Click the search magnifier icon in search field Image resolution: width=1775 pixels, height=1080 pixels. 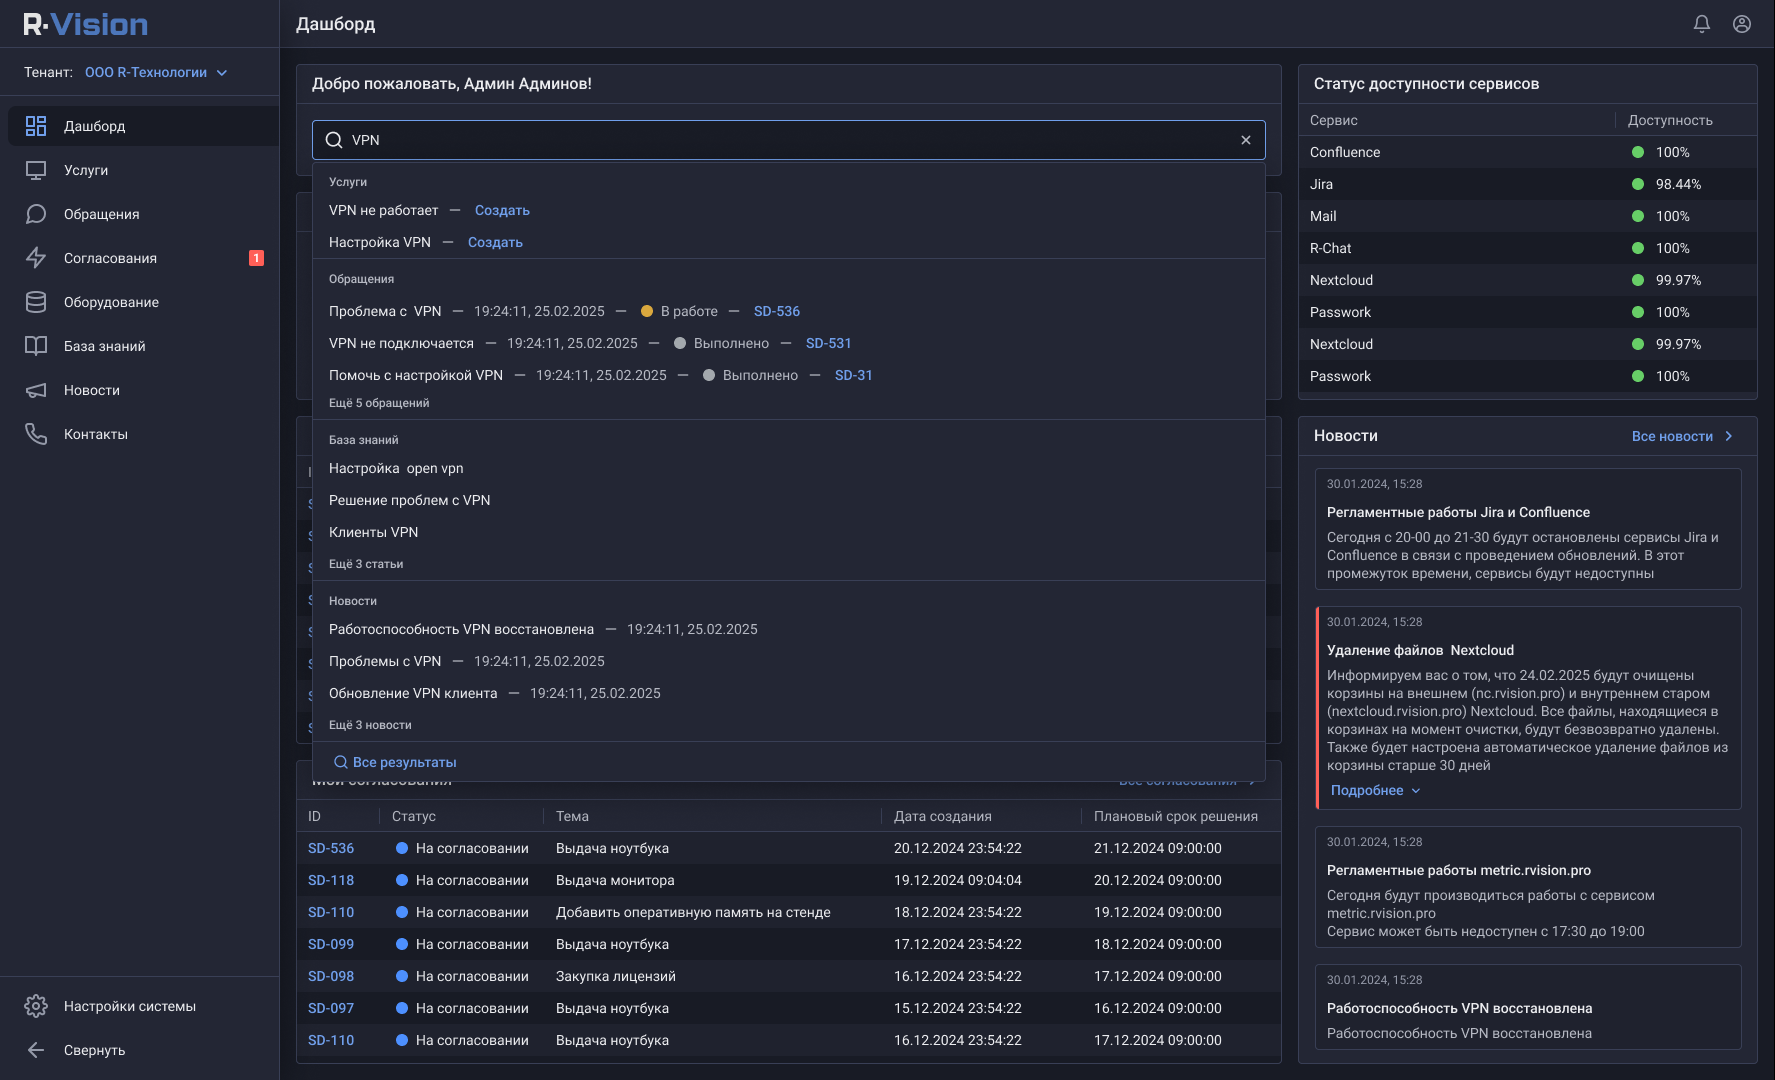(x=334, y=140)
